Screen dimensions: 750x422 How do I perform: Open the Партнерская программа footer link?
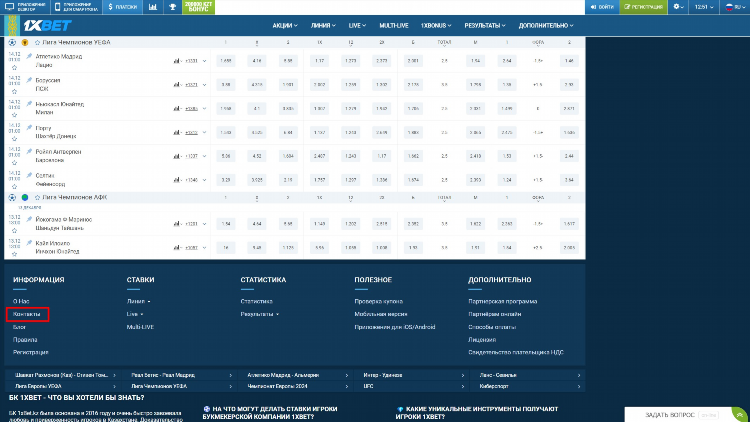click(502, 301)
